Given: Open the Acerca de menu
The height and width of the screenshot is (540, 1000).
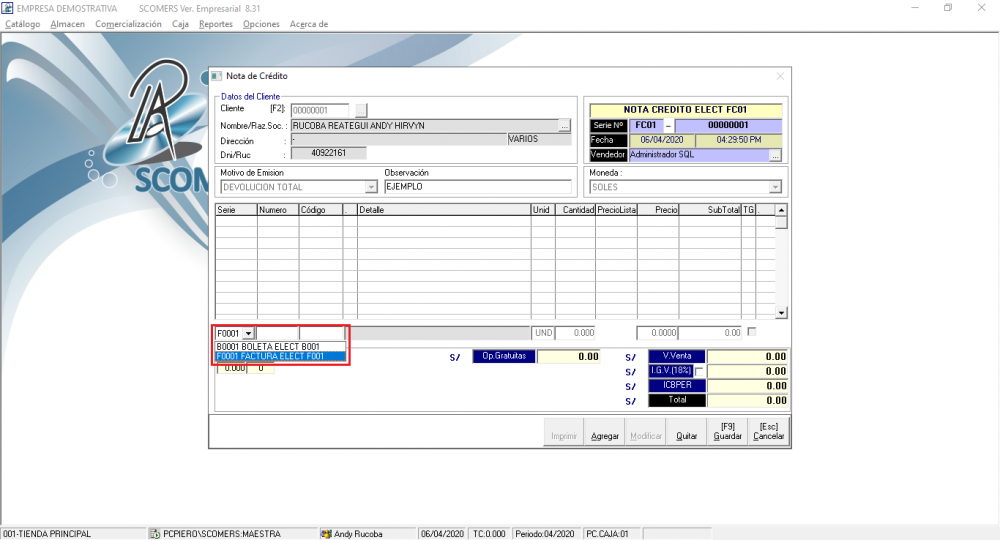Looking at the screenshot, I should (309, 24).
